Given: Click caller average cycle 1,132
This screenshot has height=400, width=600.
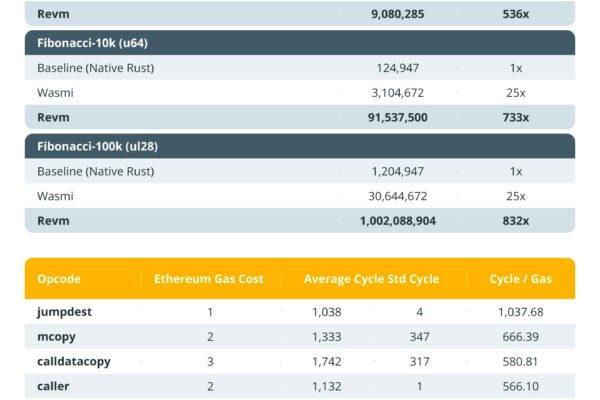Looking at the screenshot, I should tap(326, 386).
